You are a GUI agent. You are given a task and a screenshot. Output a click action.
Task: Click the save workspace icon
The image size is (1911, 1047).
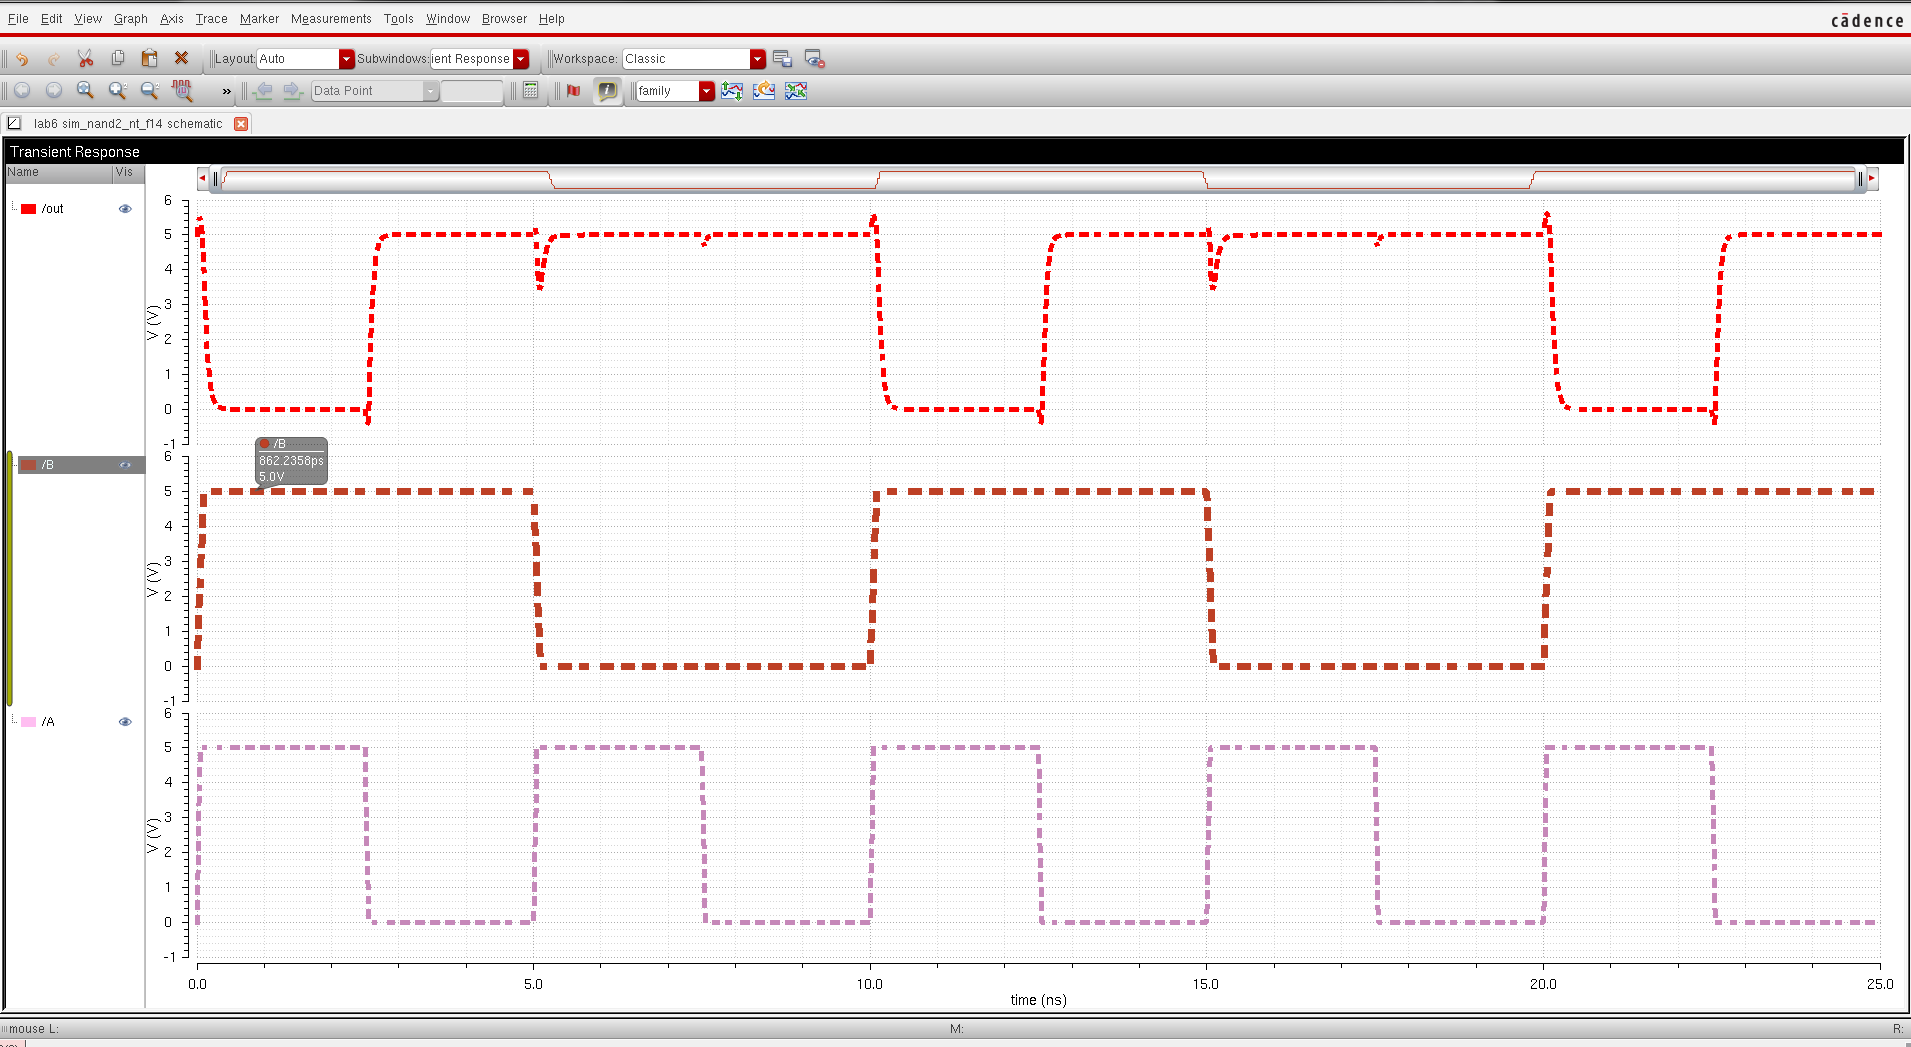(x=782, y=59)
